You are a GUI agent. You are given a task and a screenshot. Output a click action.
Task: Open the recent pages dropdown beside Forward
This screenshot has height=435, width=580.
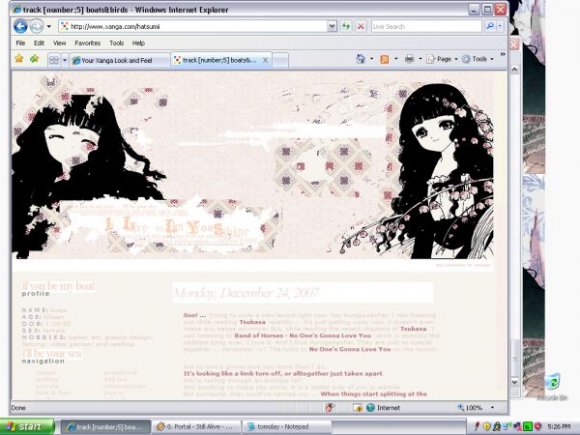coord(49,27)
